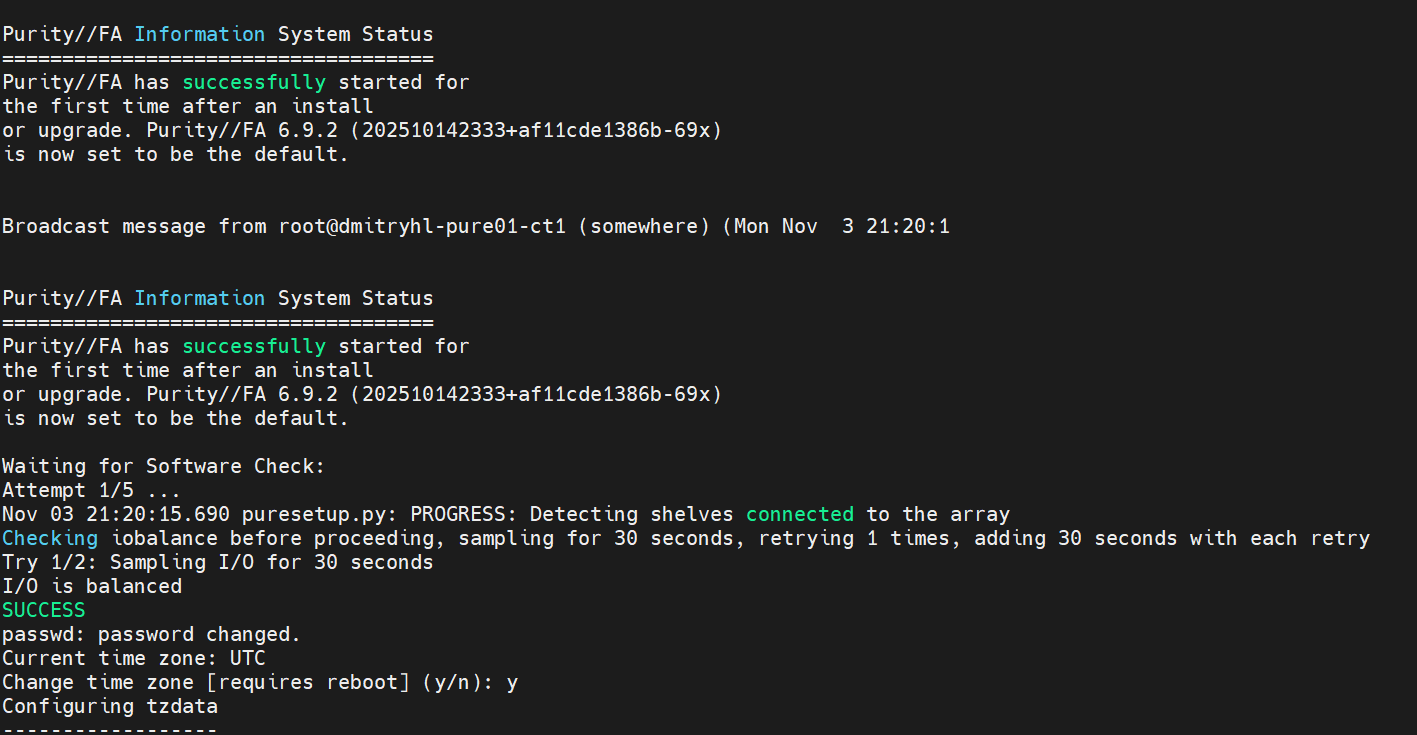The width and height of the screenshot is (1417, 735).
Task: Click the timestamp "Nov 03 21:20:15.690"
Action: [x=115, y=514]
